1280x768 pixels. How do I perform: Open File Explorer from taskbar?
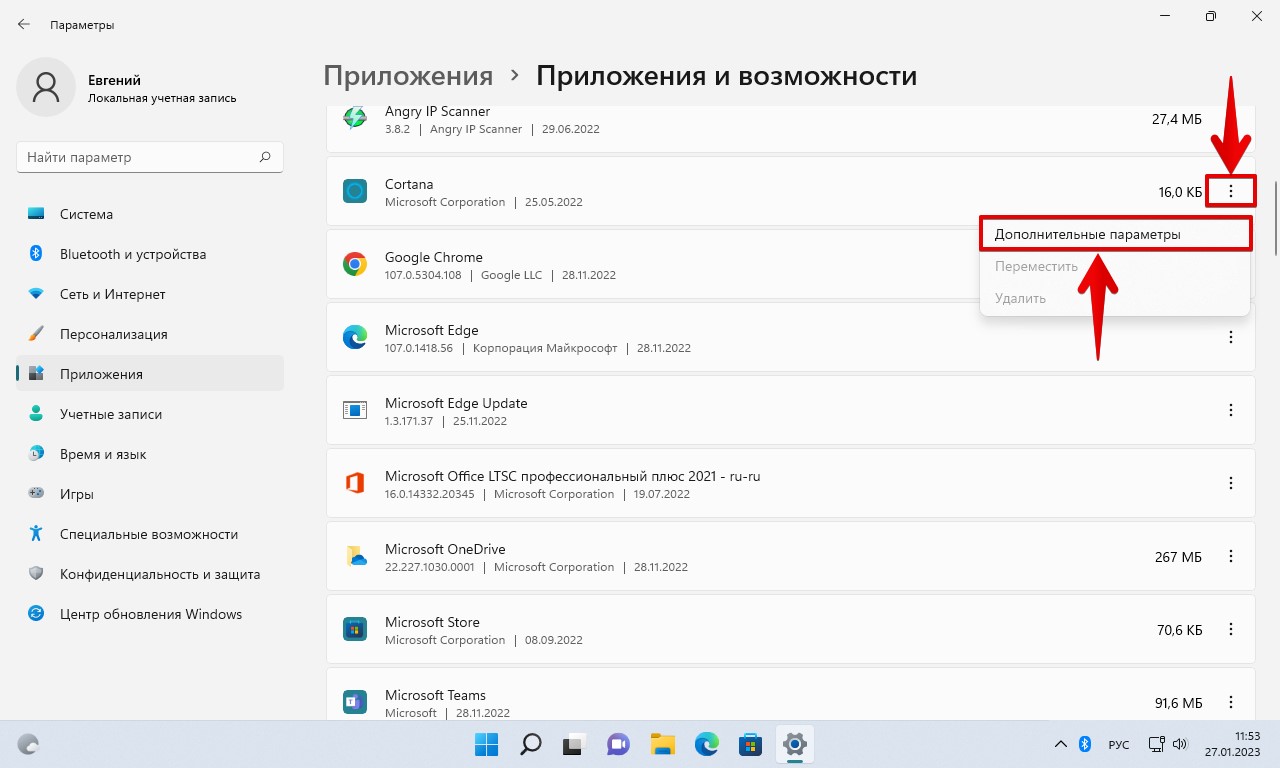(x=662, y=744)
